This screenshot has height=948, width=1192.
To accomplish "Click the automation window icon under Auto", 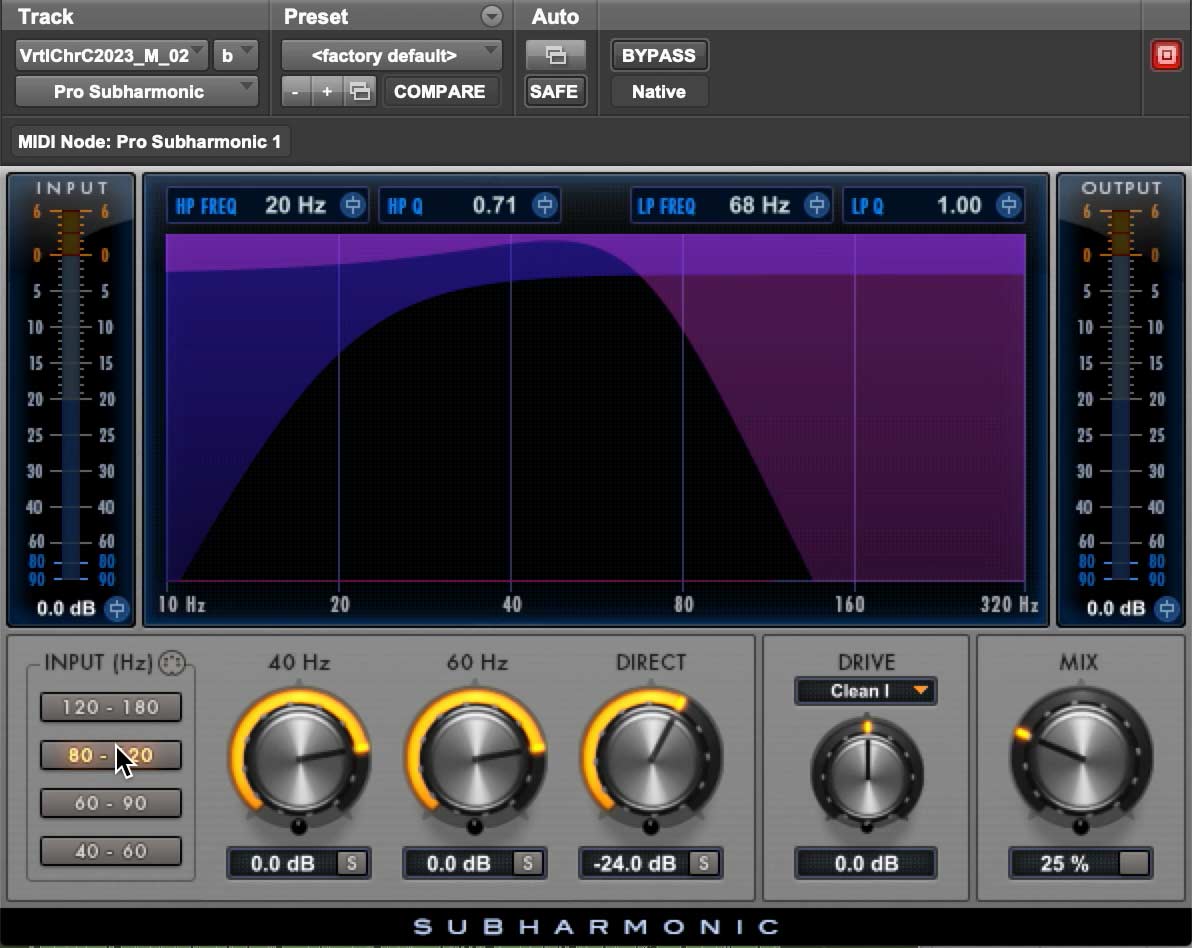I will coord(555,55).
